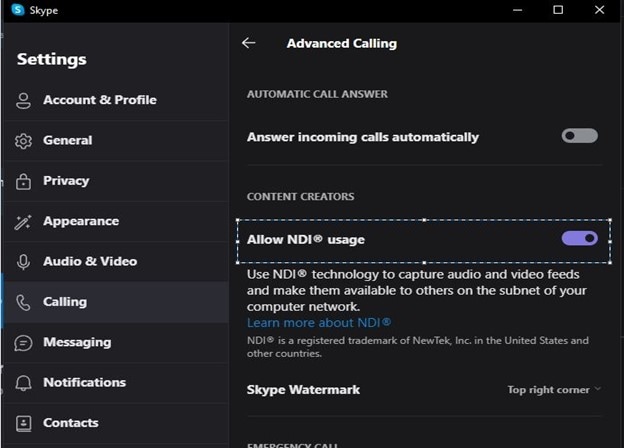Switch to the Privacy settings section
The width and height of the screenshot is (624, 448).
tap(66, 181)
